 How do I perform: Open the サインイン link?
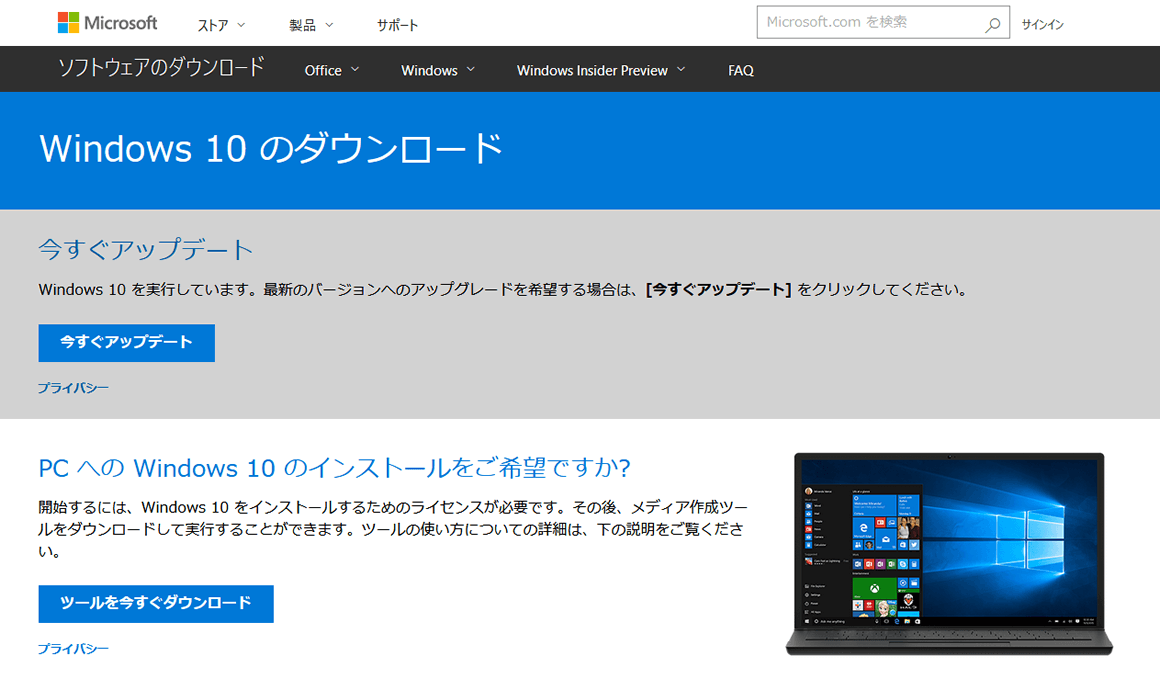[x=1042, y=22]
